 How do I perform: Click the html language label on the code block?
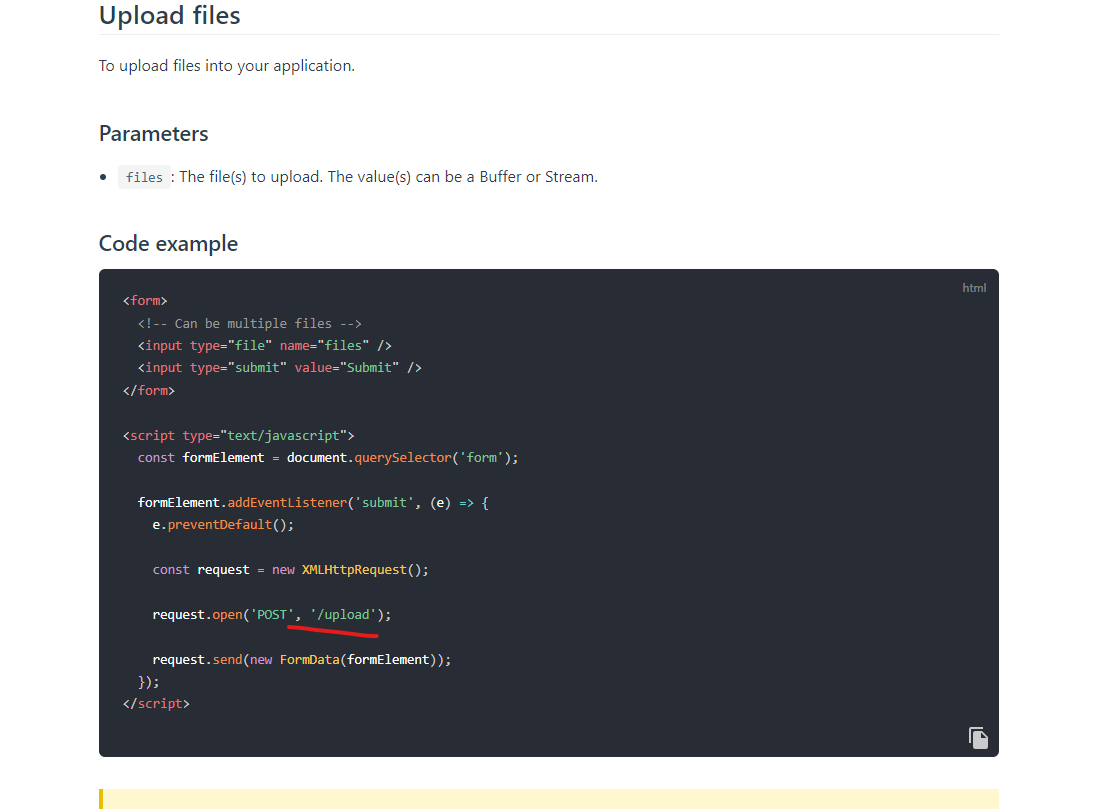[973, 287]
